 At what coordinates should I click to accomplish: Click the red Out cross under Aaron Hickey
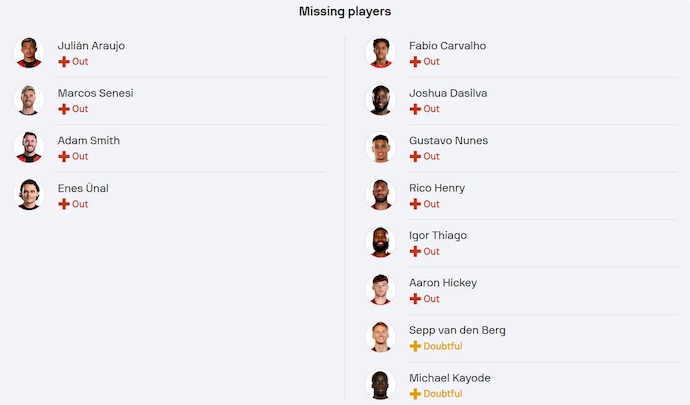[415, 299]
